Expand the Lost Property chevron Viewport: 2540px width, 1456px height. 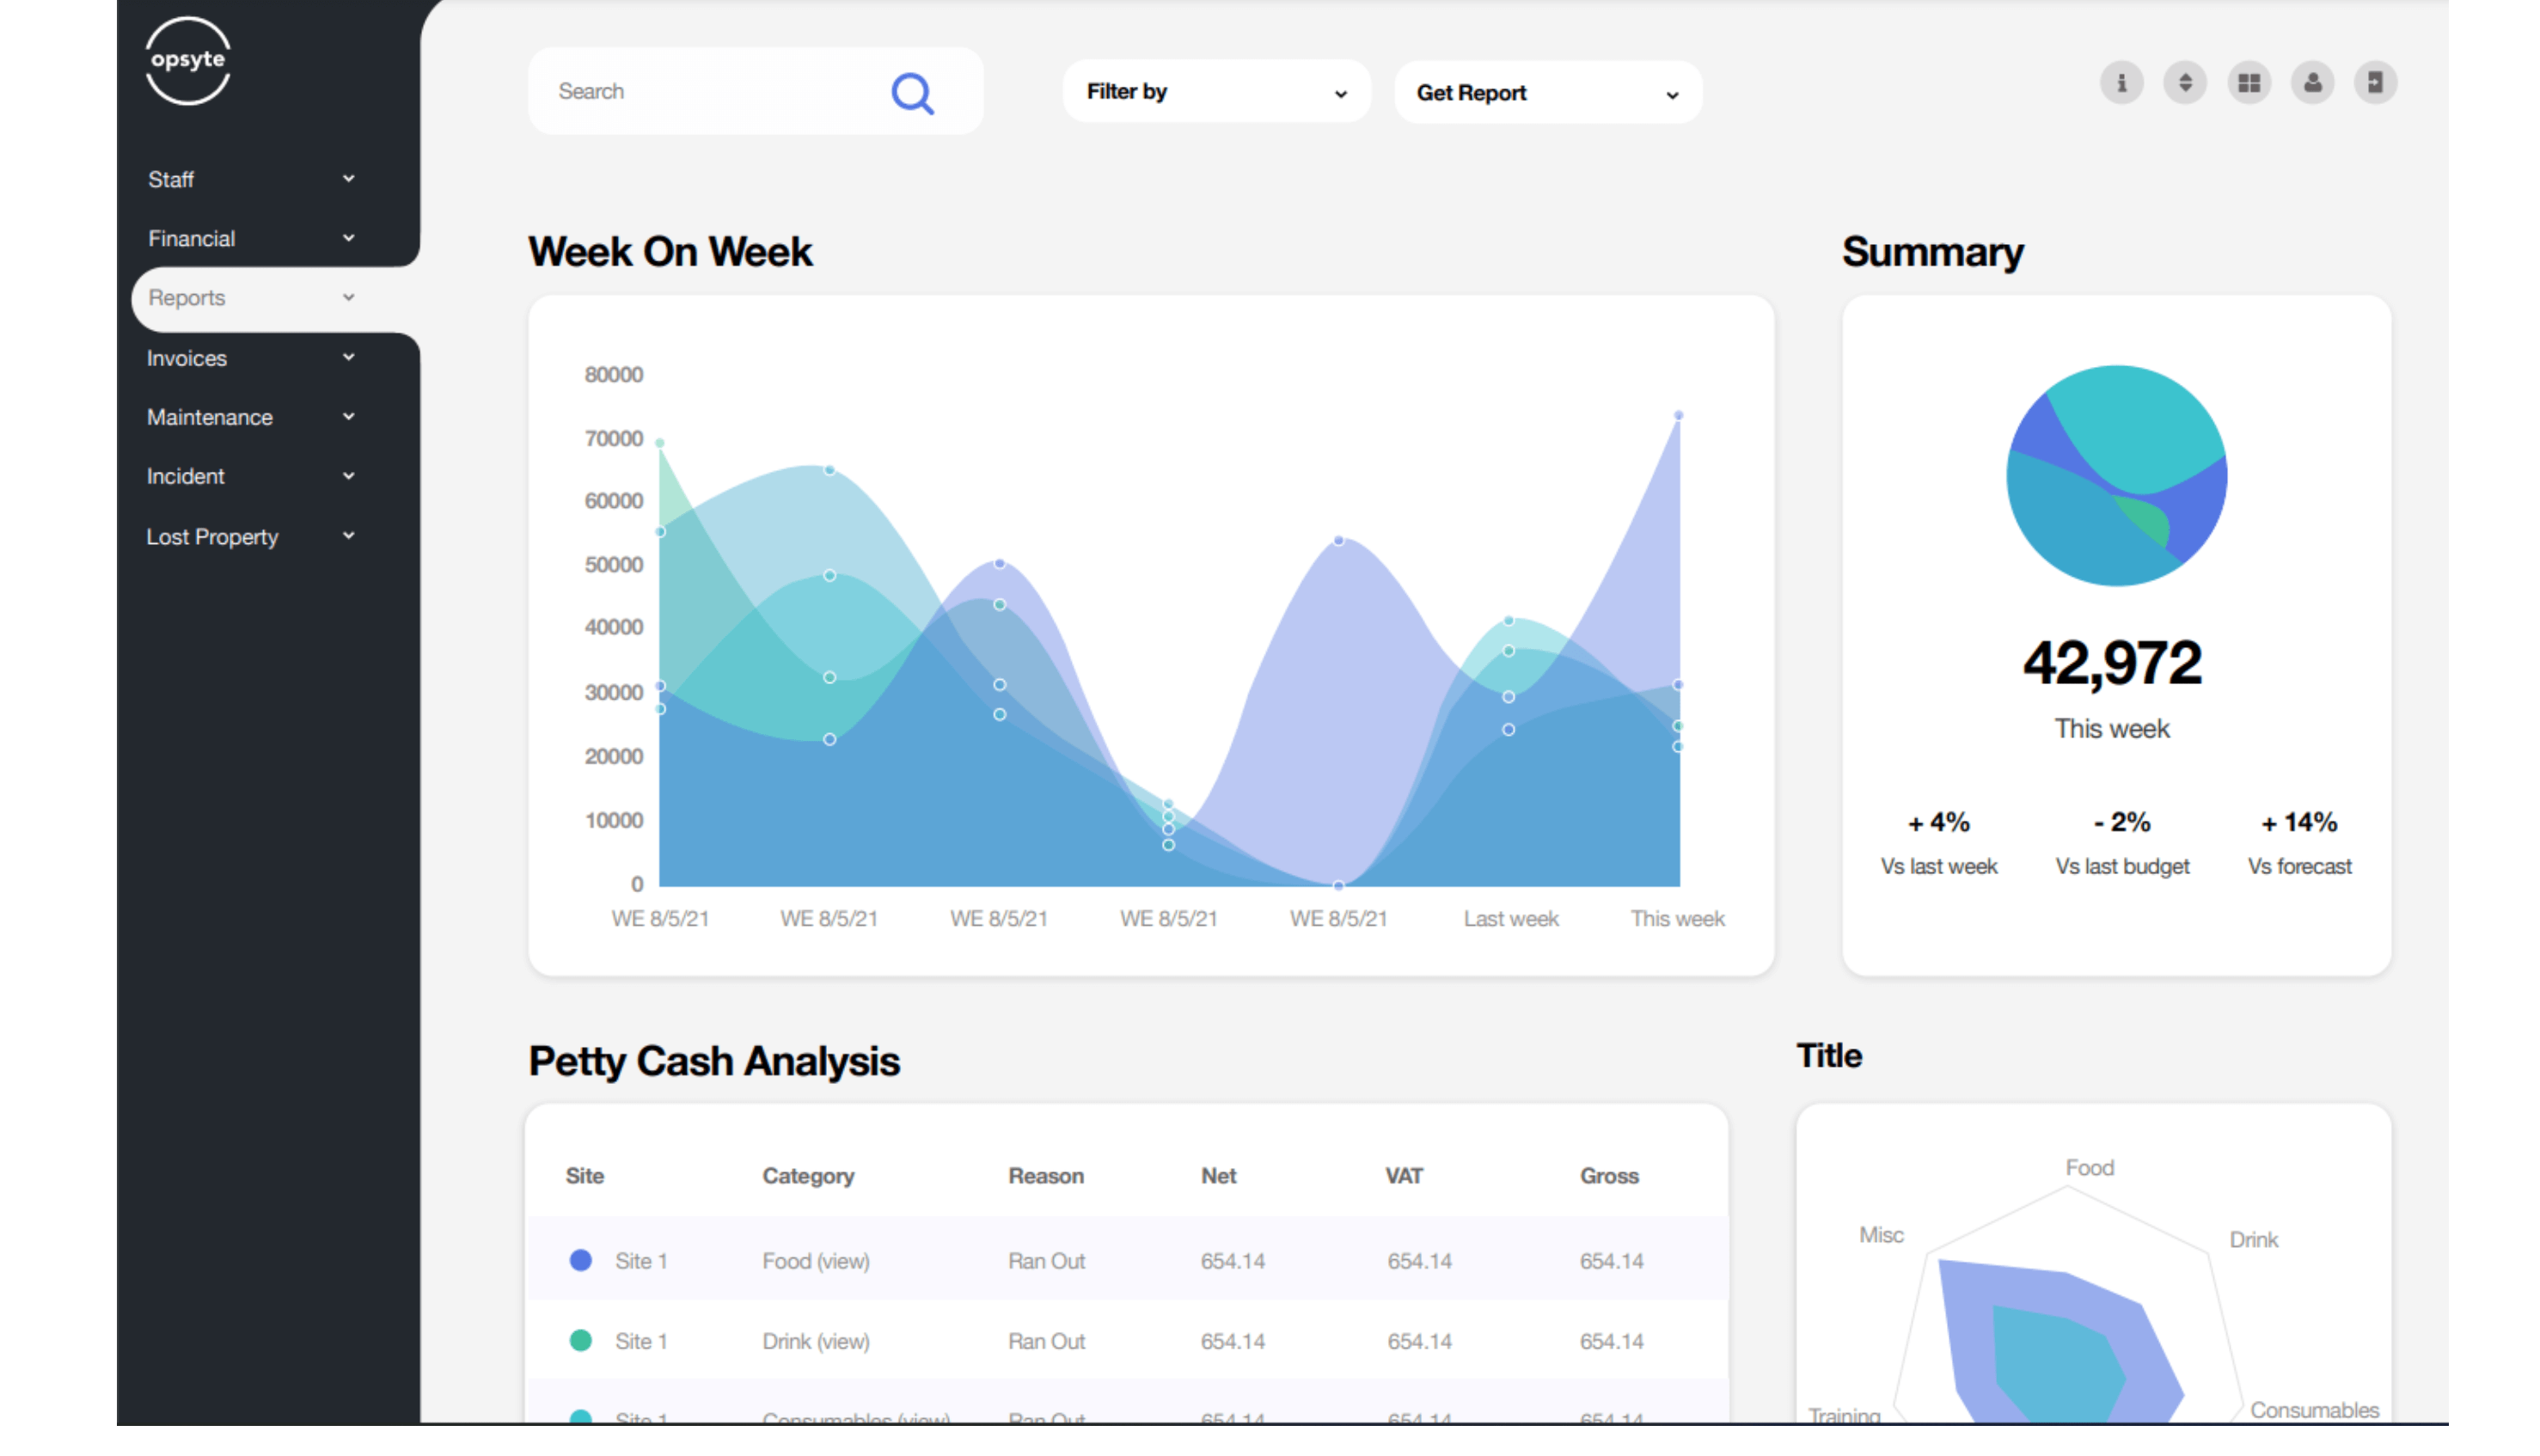348,536
